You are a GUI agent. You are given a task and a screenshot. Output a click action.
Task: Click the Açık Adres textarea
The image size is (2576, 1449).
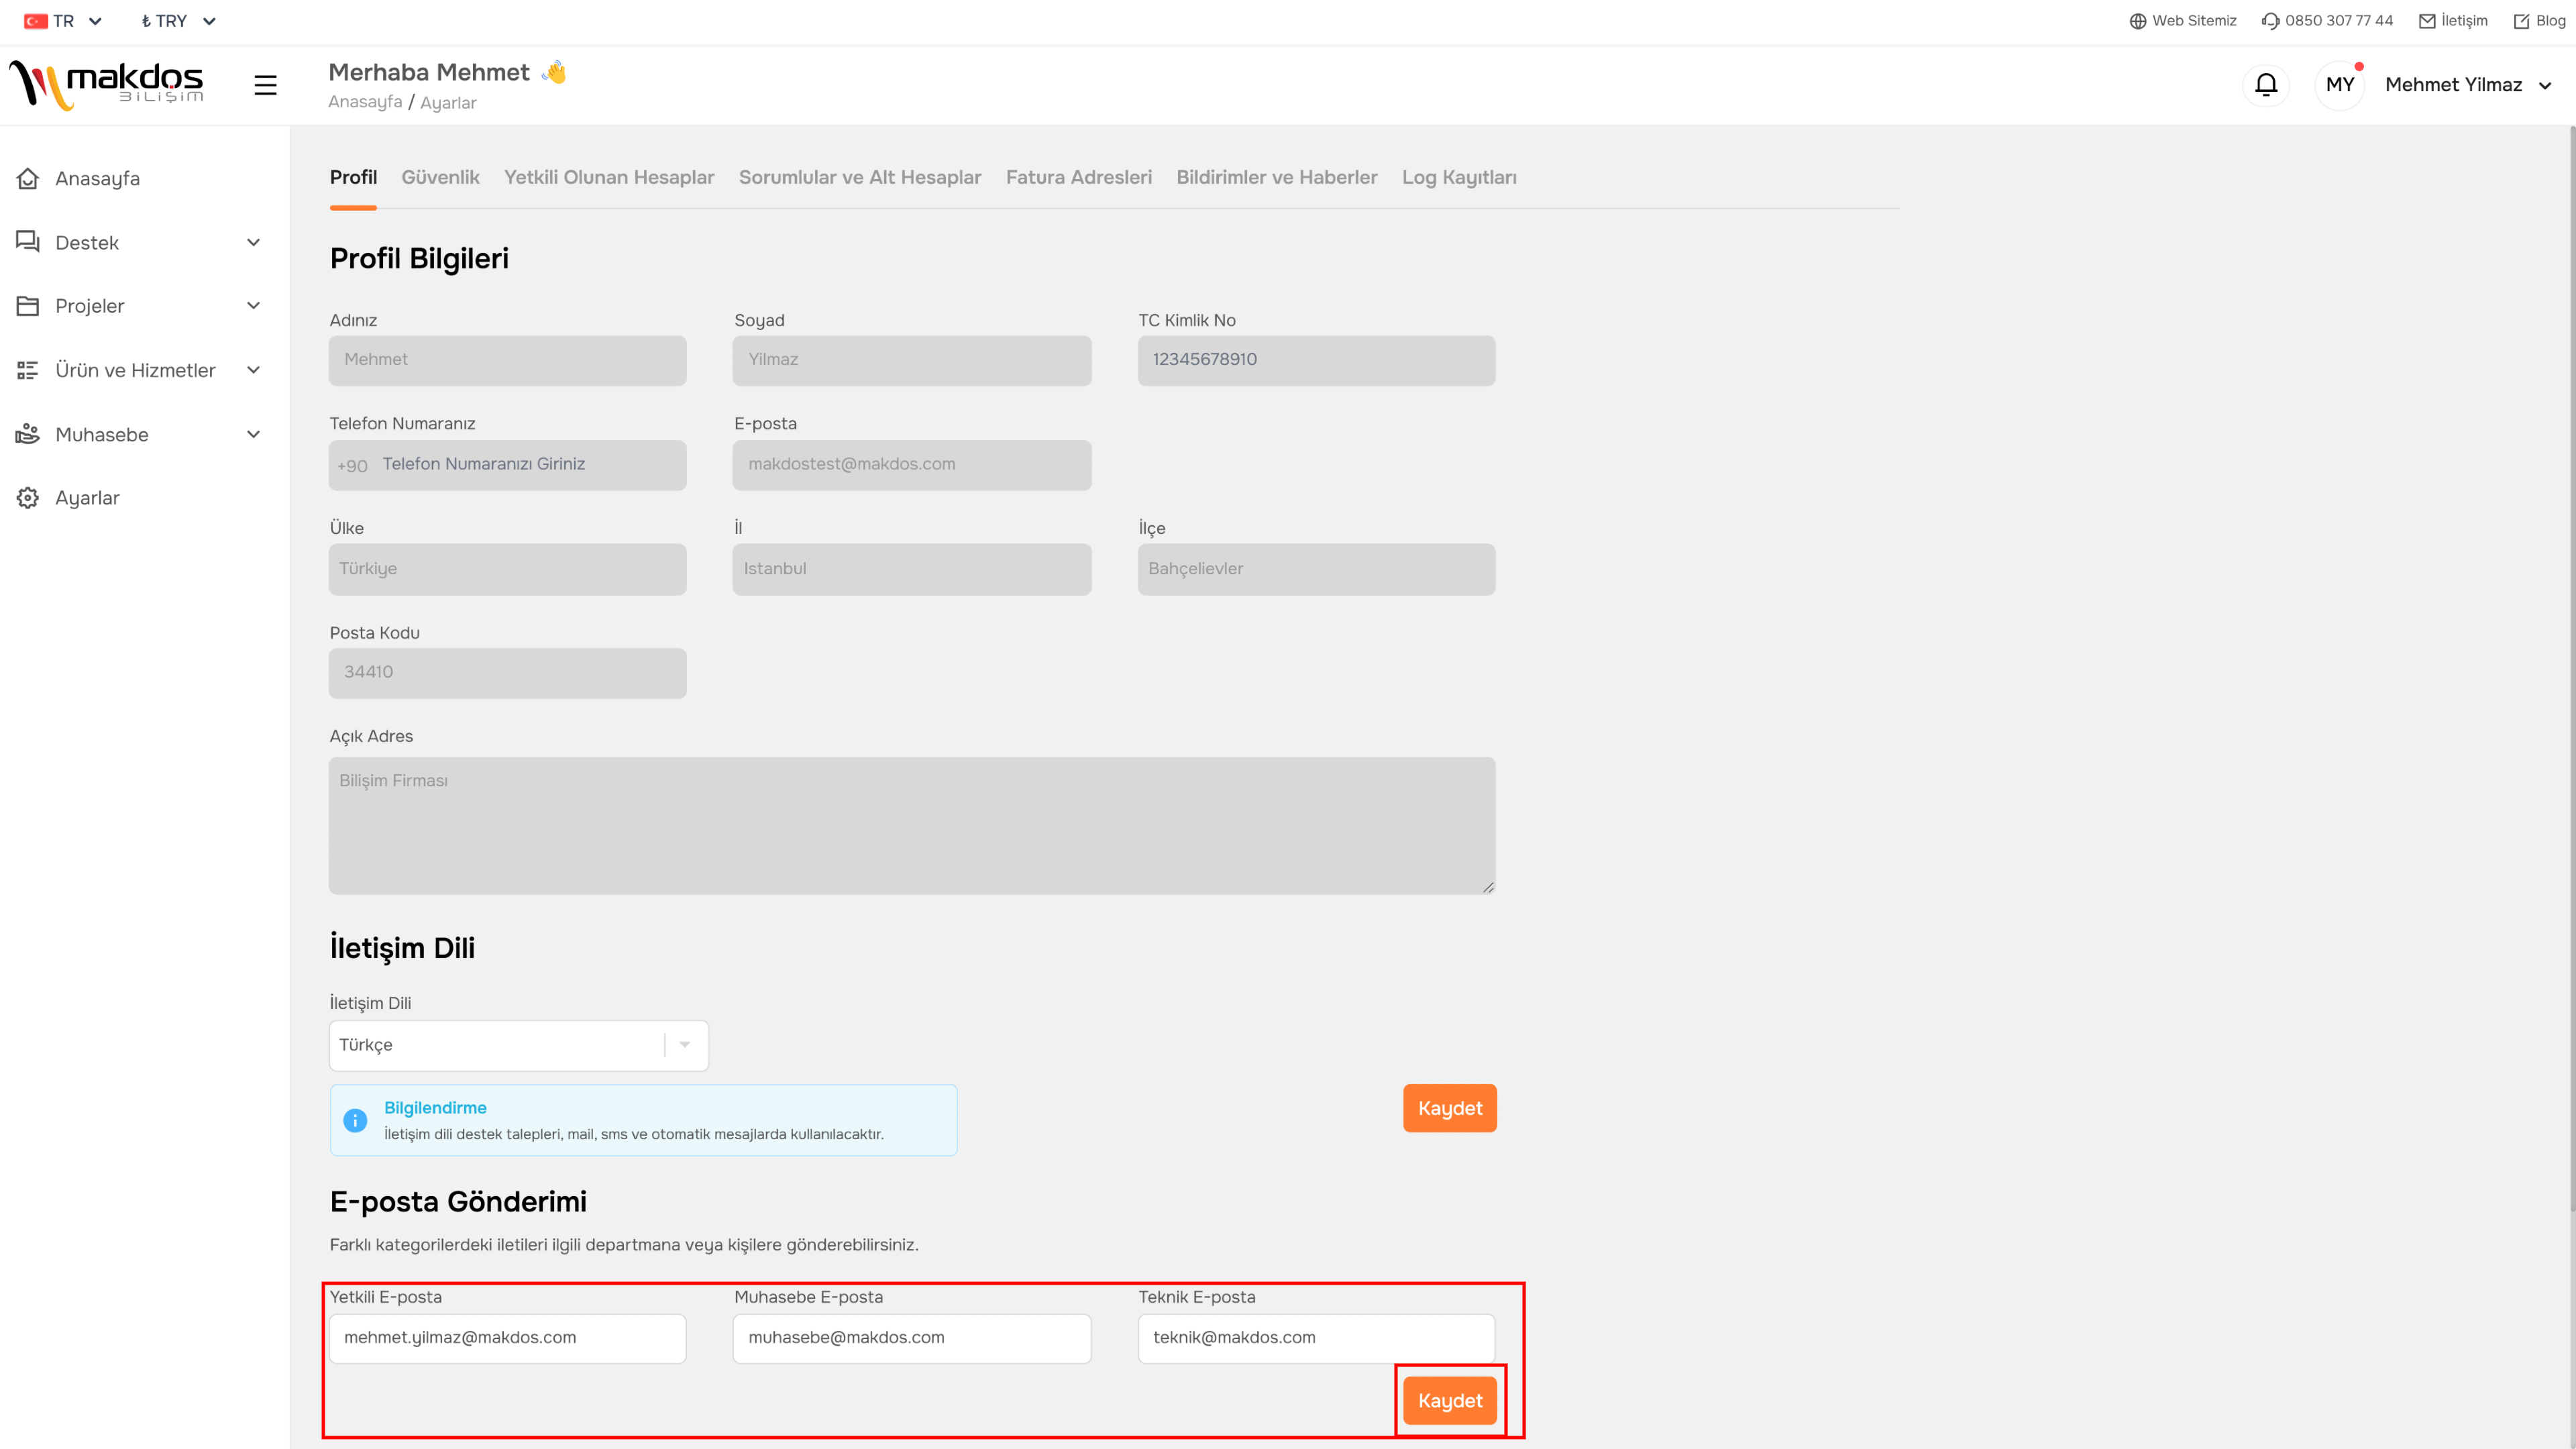pos(912,825)
